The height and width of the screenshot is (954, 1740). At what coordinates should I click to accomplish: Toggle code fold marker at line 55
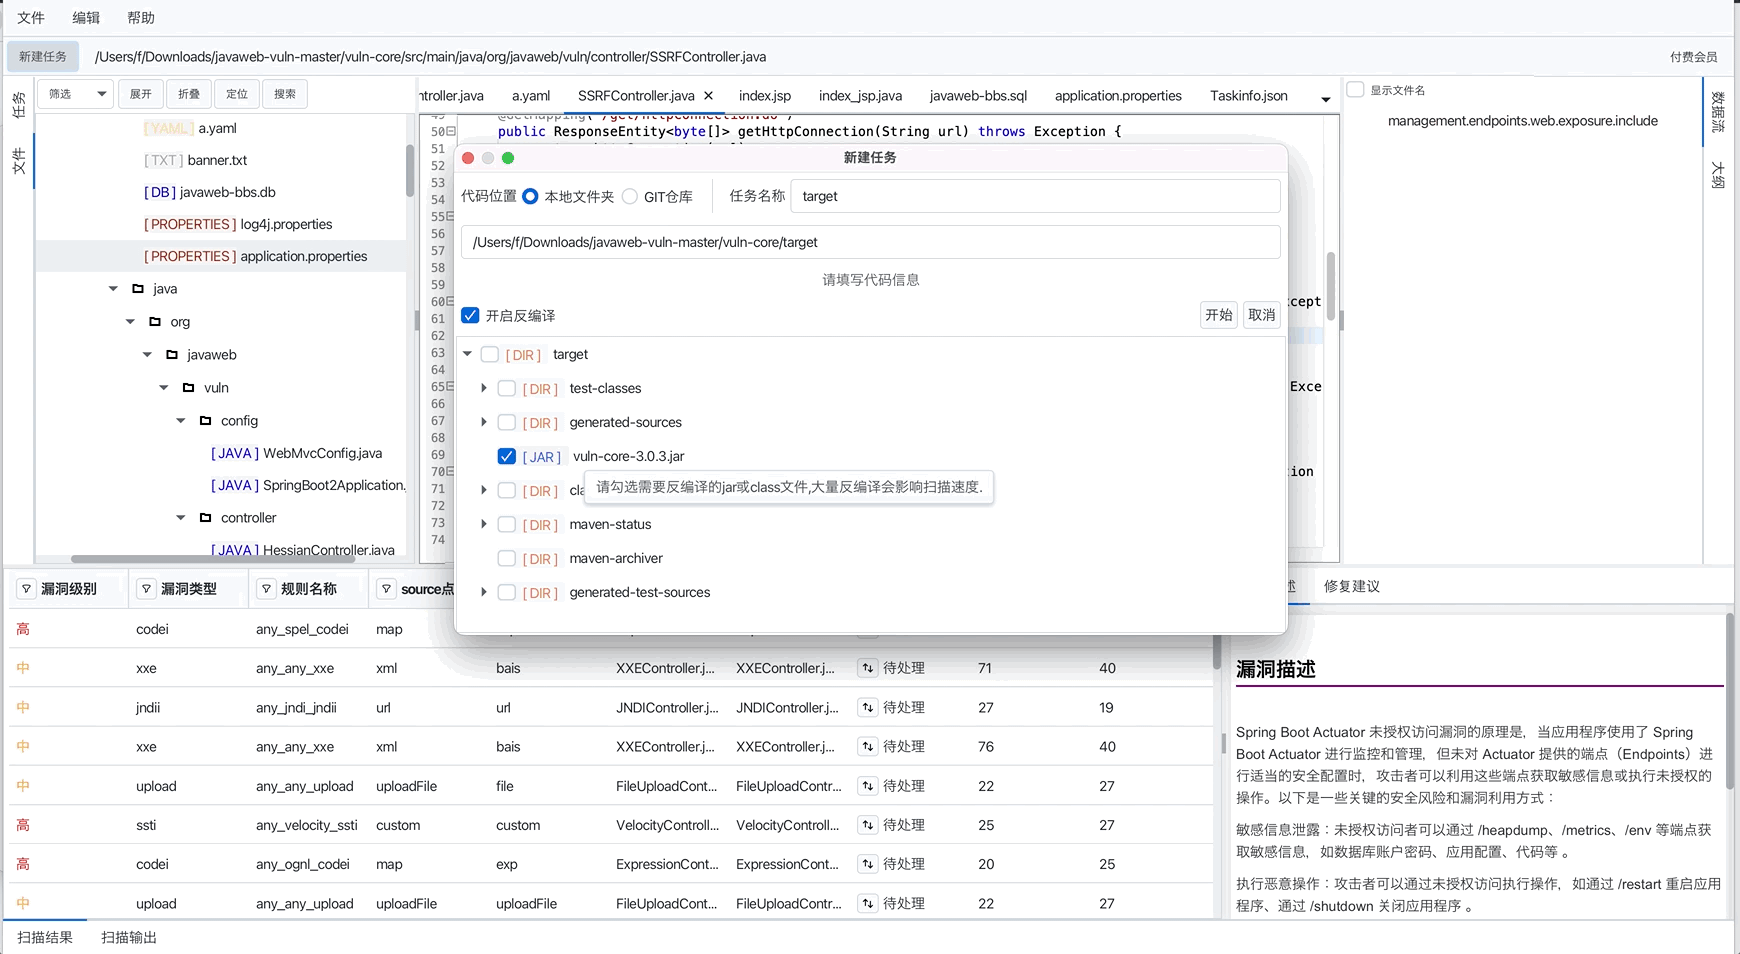(x=451, y=216)
